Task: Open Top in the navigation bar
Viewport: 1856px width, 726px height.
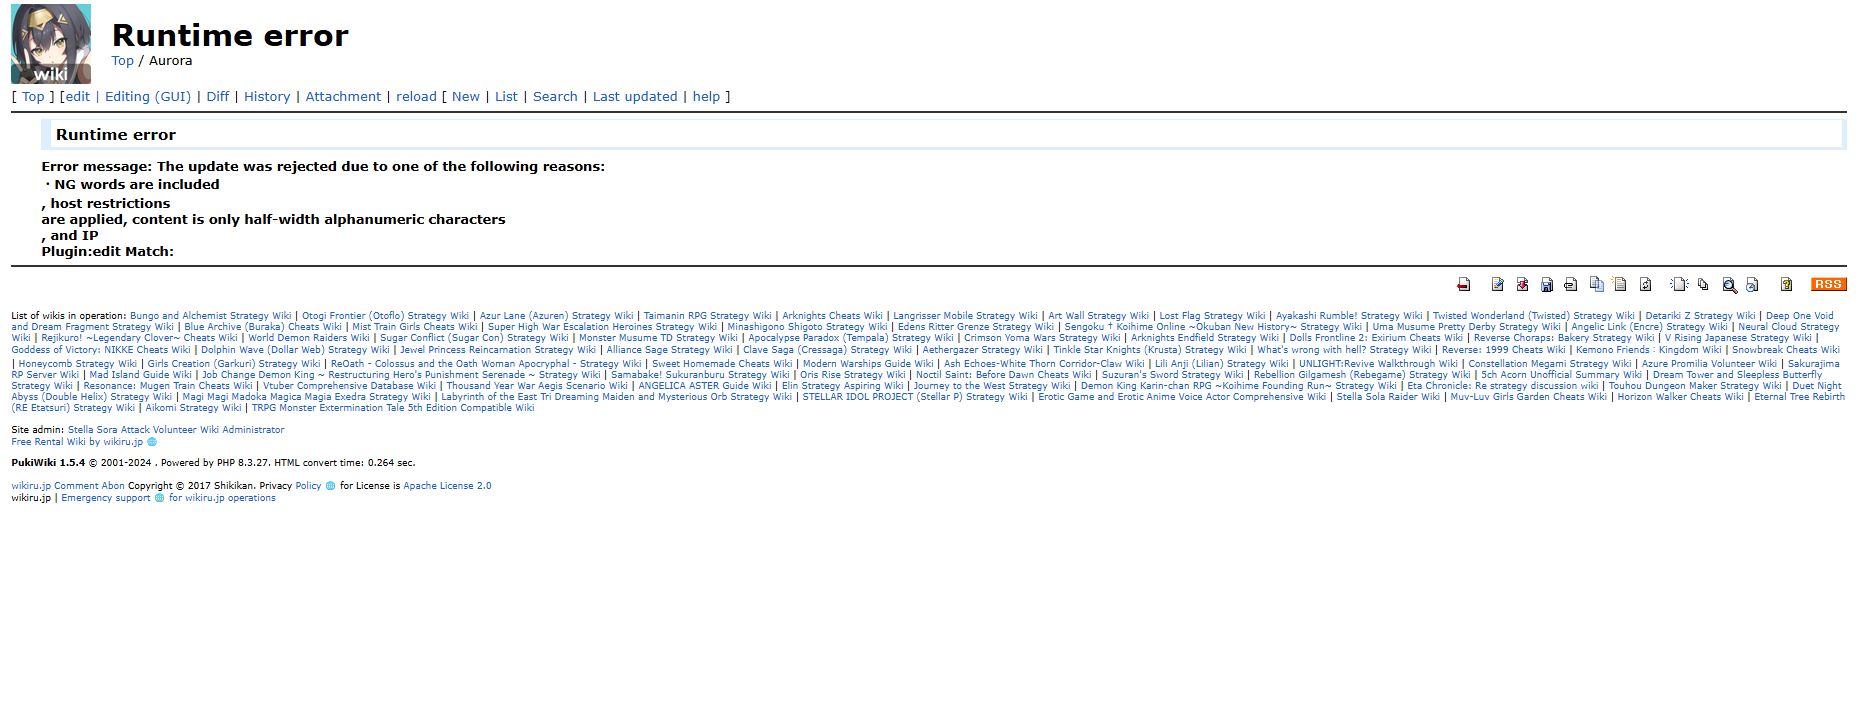Action: [33, 97]
